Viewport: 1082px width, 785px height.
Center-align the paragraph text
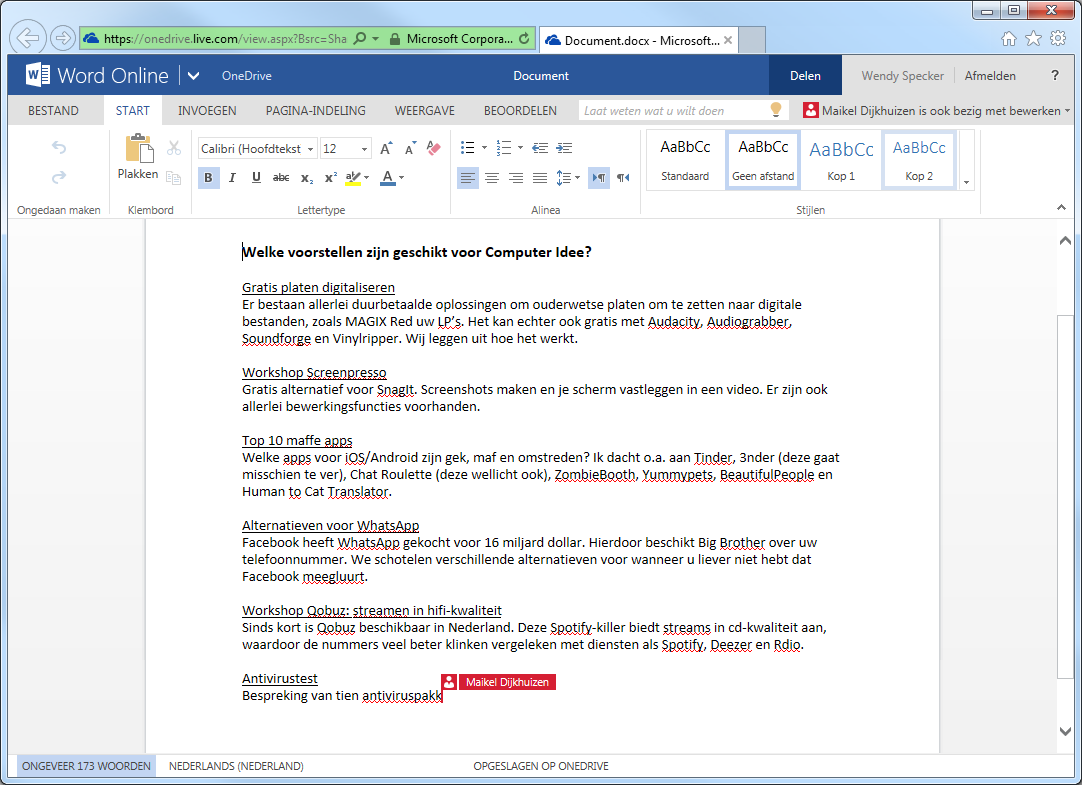(492, 178)
